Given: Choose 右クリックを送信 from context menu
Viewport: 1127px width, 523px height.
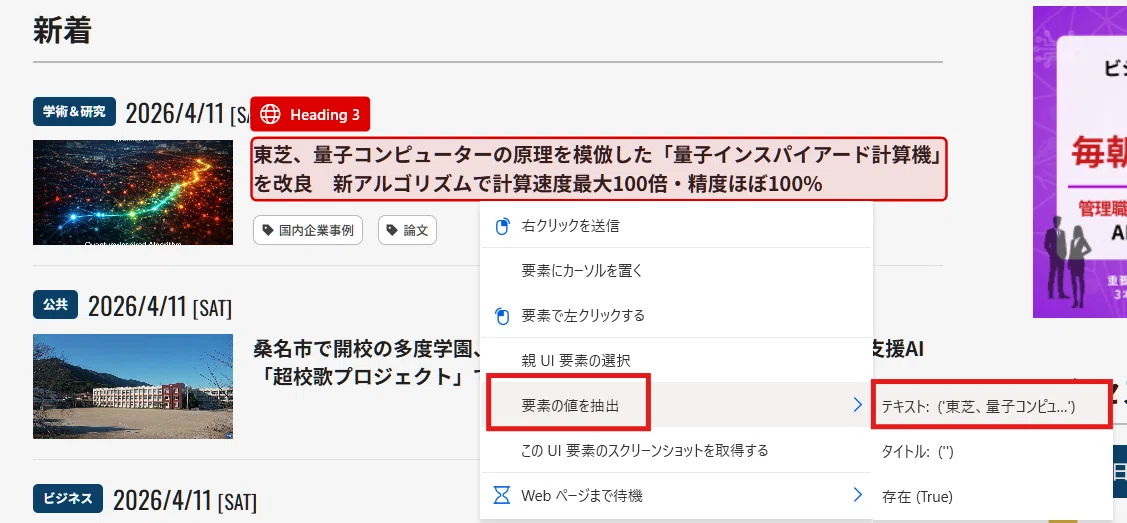Looking at the screenshot, I should click(676, 226).
